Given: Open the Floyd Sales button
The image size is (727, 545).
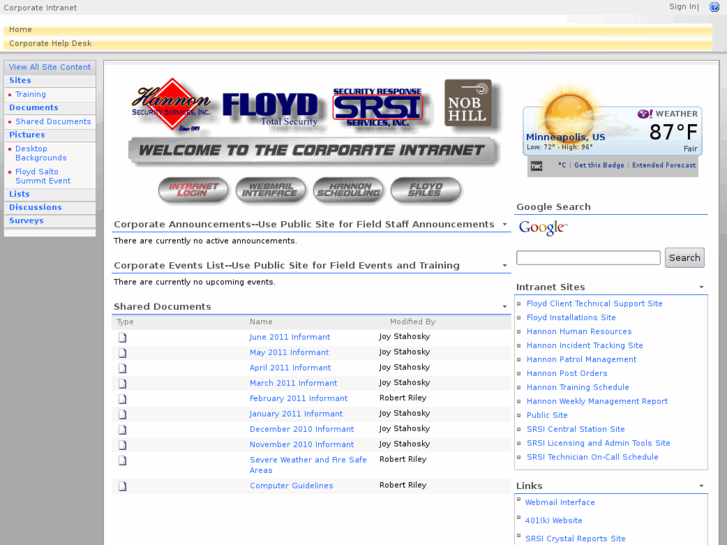Looking at the screenshot, I should click(x=426, y=190).
